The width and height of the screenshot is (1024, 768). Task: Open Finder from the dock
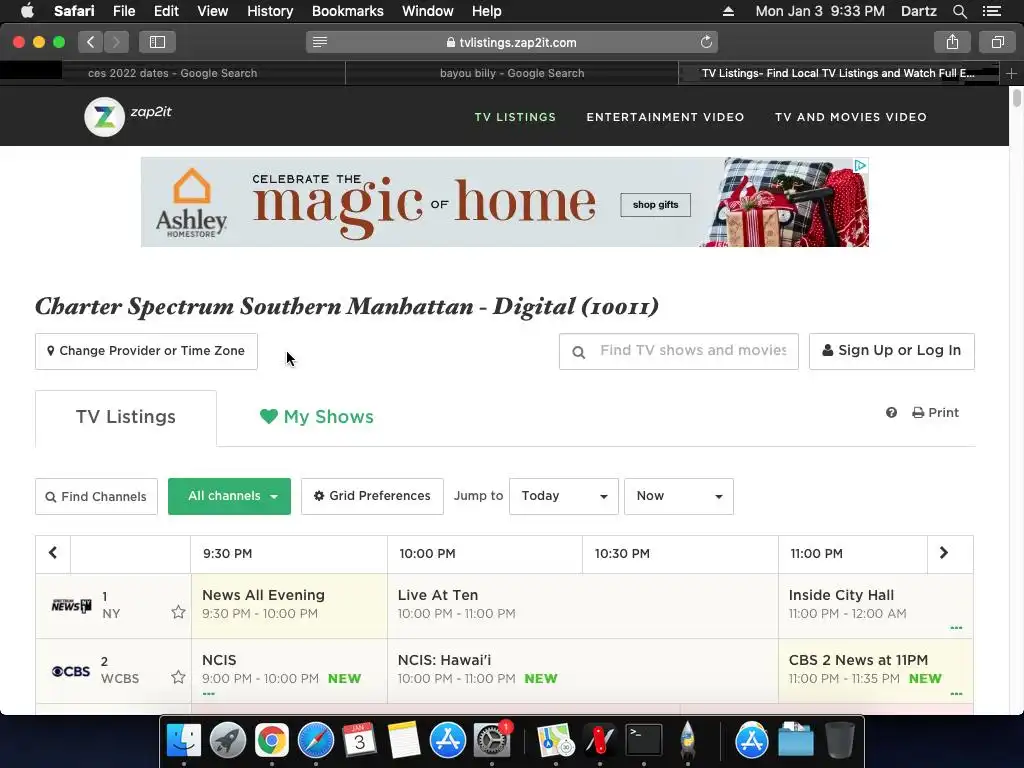184,741
